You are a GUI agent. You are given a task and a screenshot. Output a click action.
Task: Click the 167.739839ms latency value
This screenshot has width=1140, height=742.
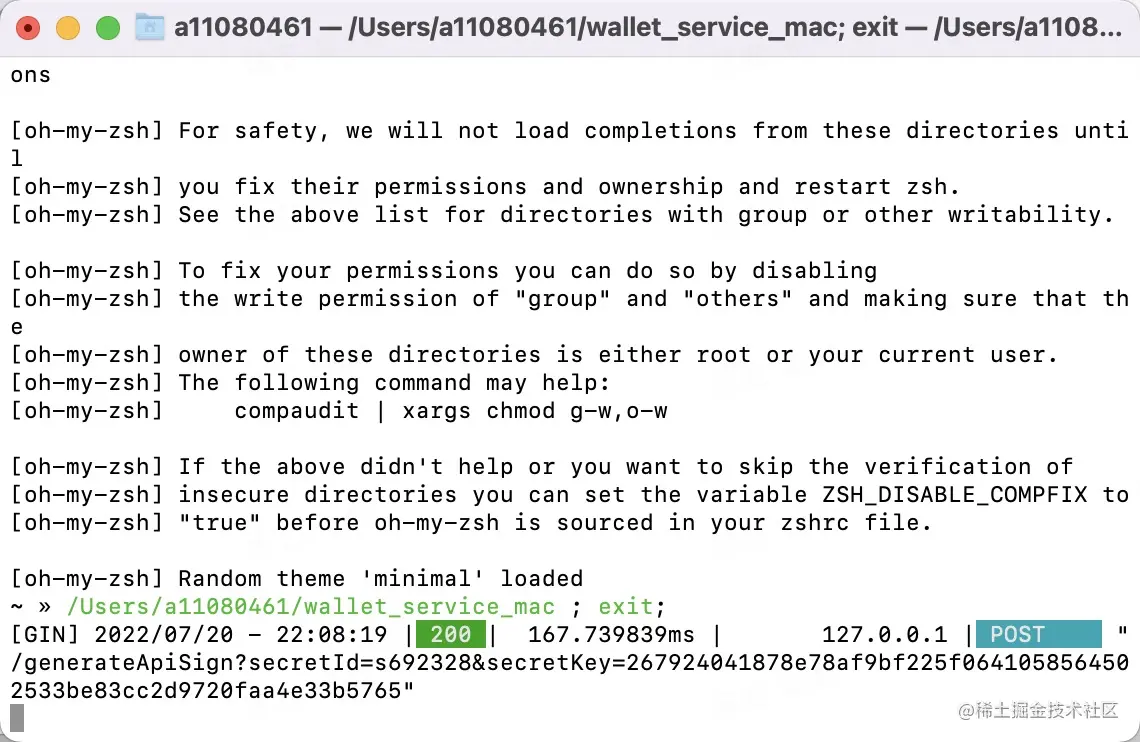tap(611, 634)
